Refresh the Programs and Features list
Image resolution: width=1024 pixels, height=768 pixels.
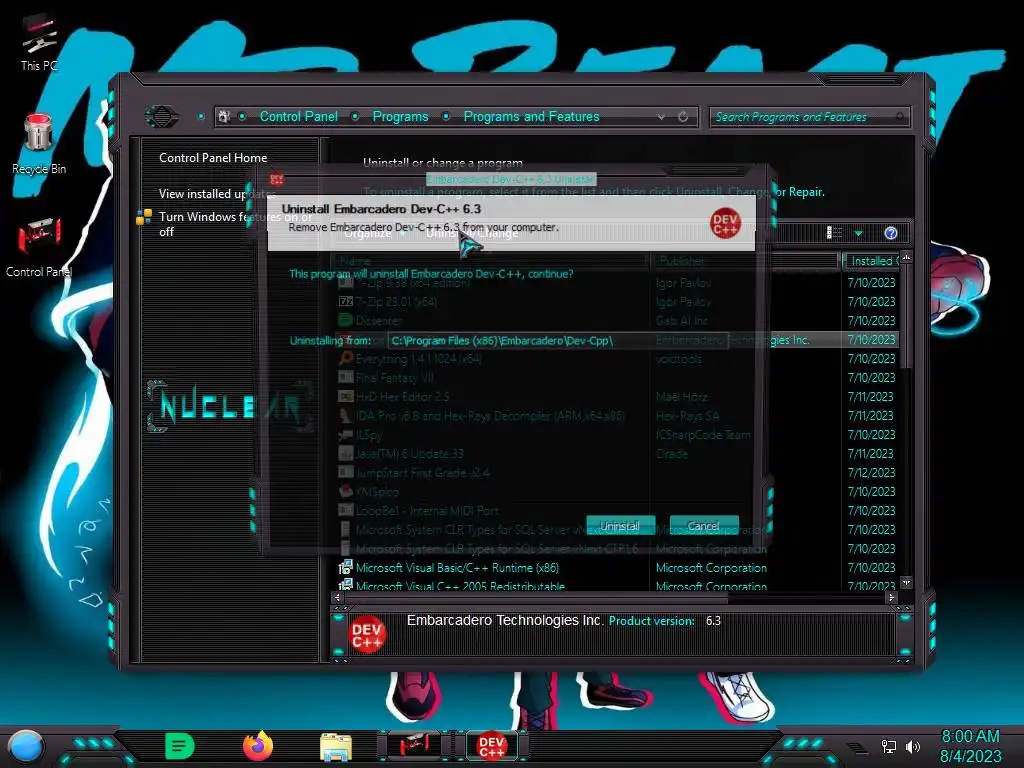[683, 117]
